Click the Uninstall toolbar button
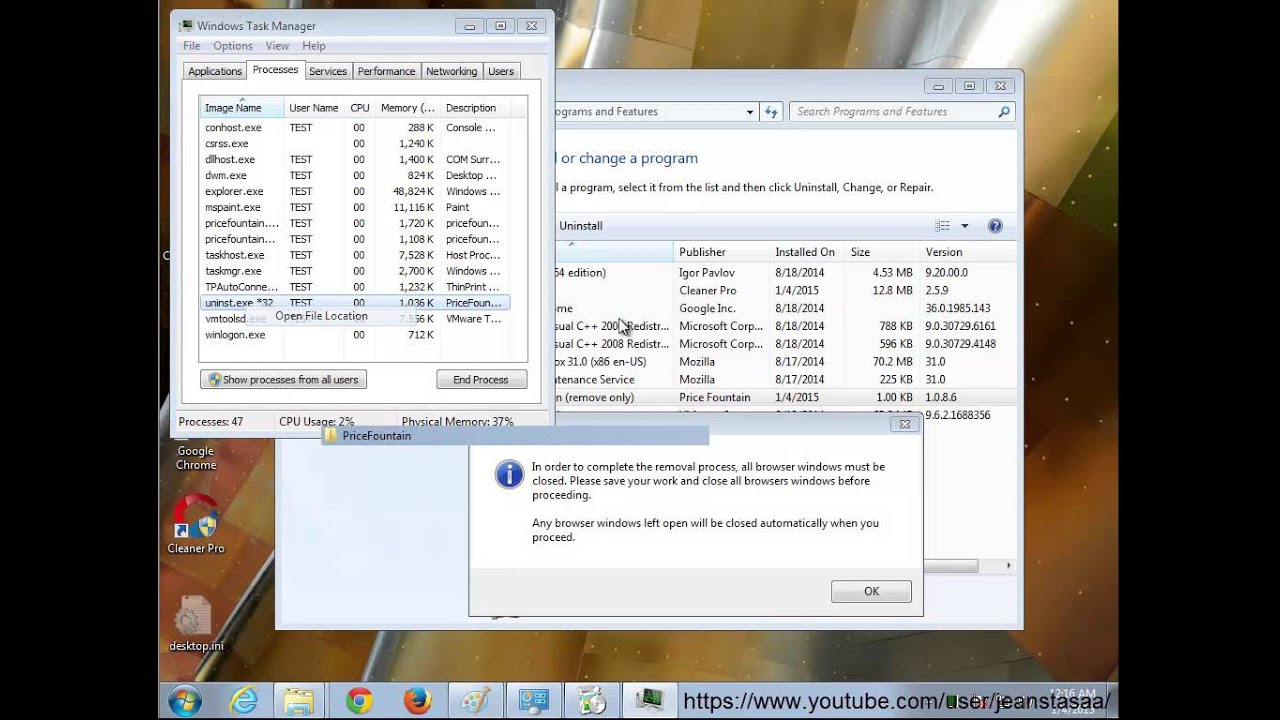Image resolution: width=1280 pixels, height=720 pixels. coord(580,226)
